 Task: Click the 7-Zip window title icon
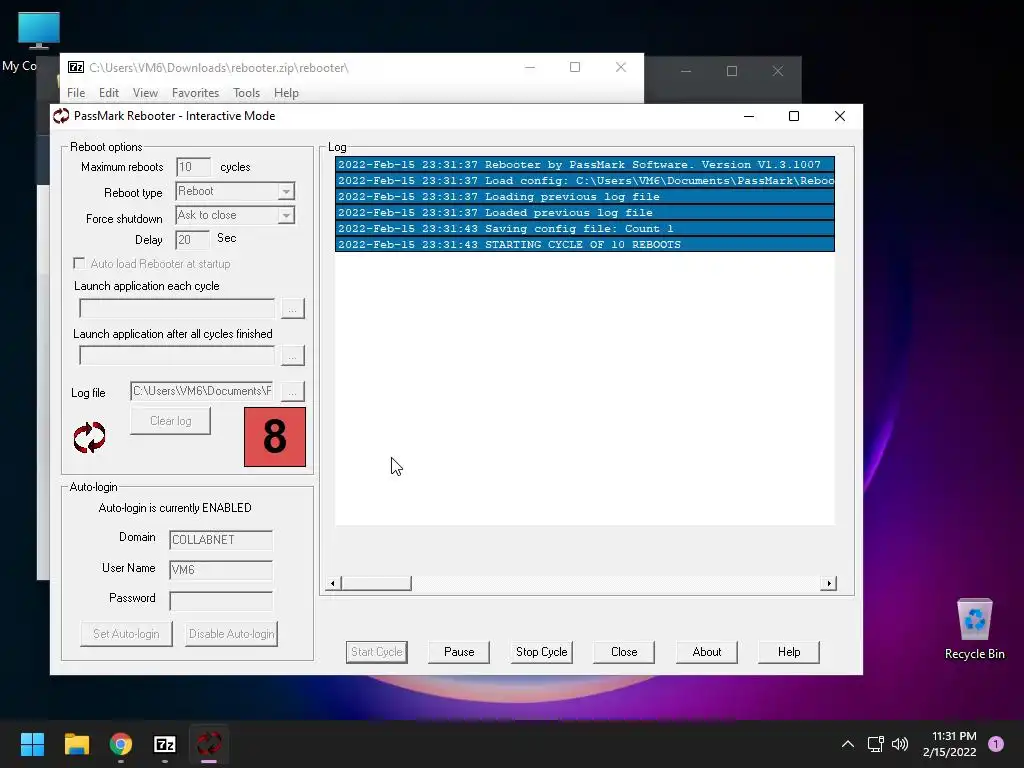click(76, 67)
